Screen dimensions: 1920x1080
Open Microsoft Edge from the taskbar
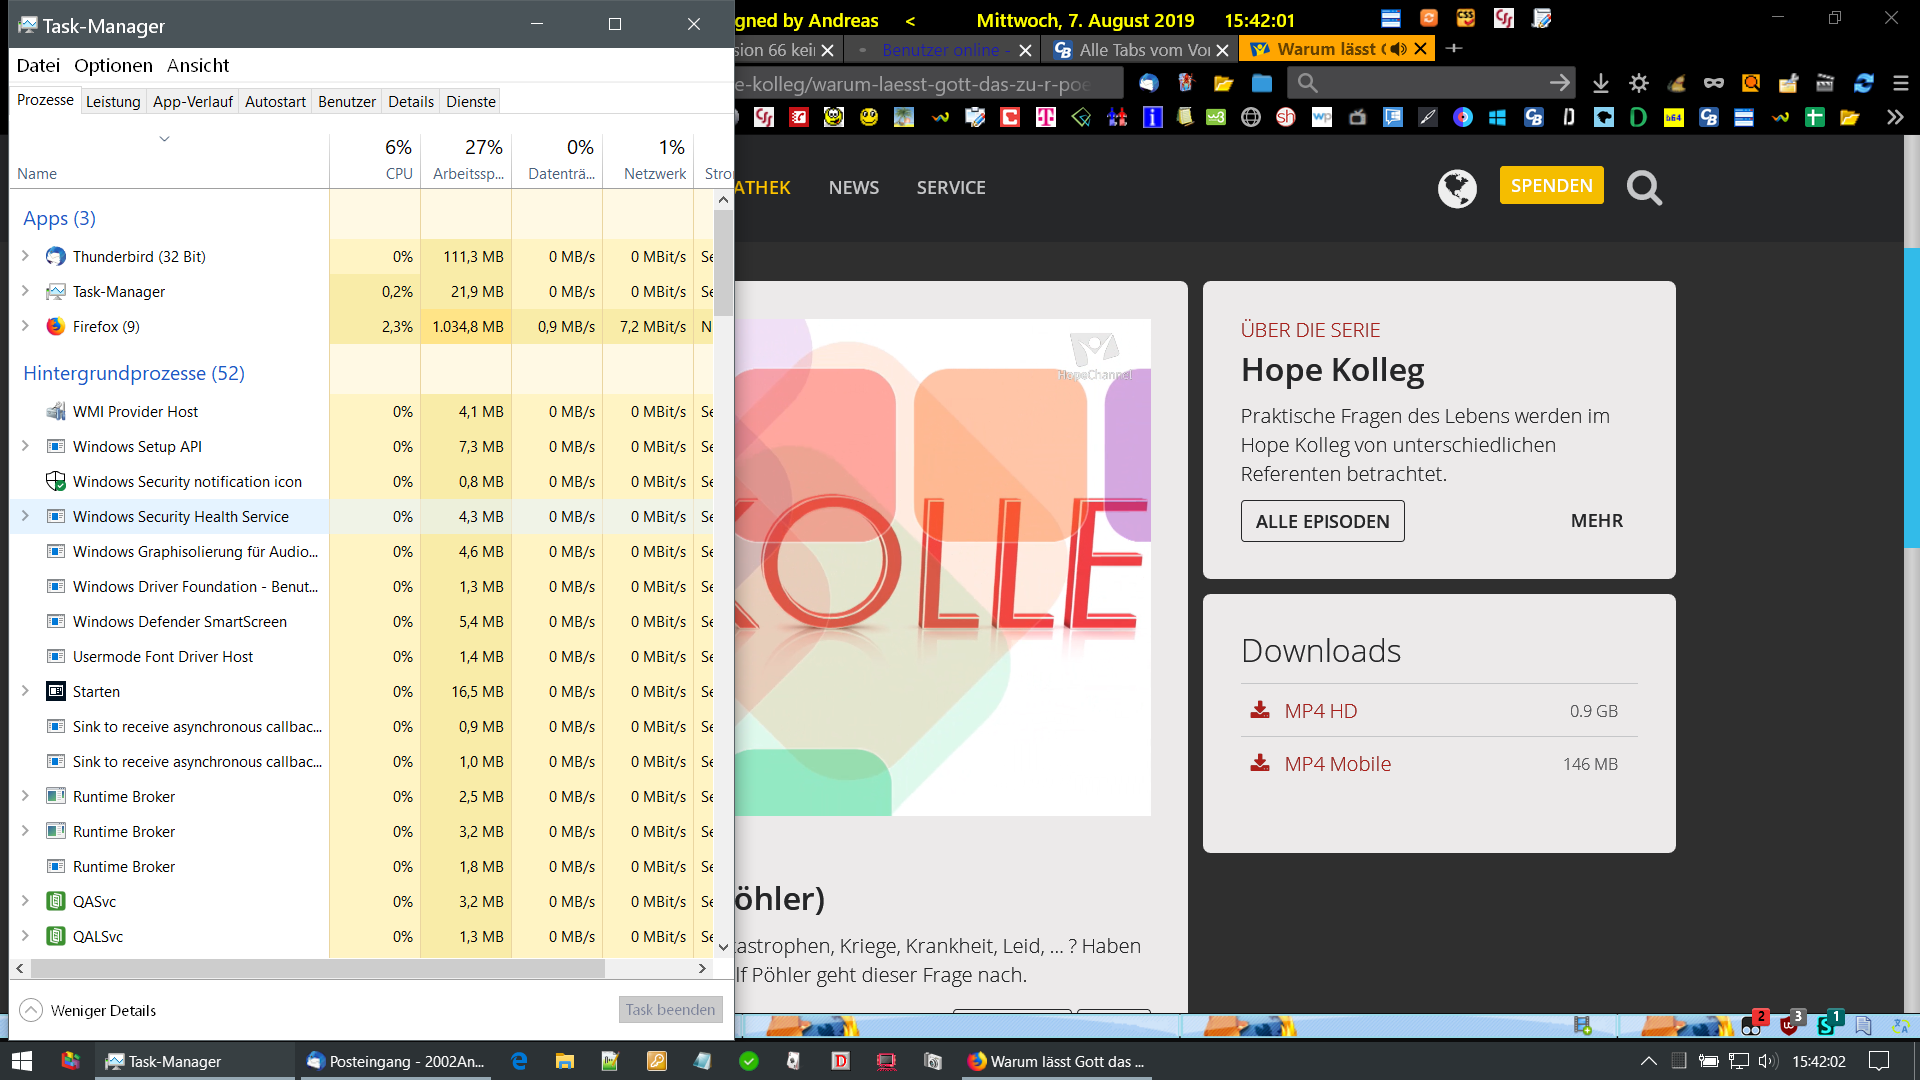coord(519,1061)
